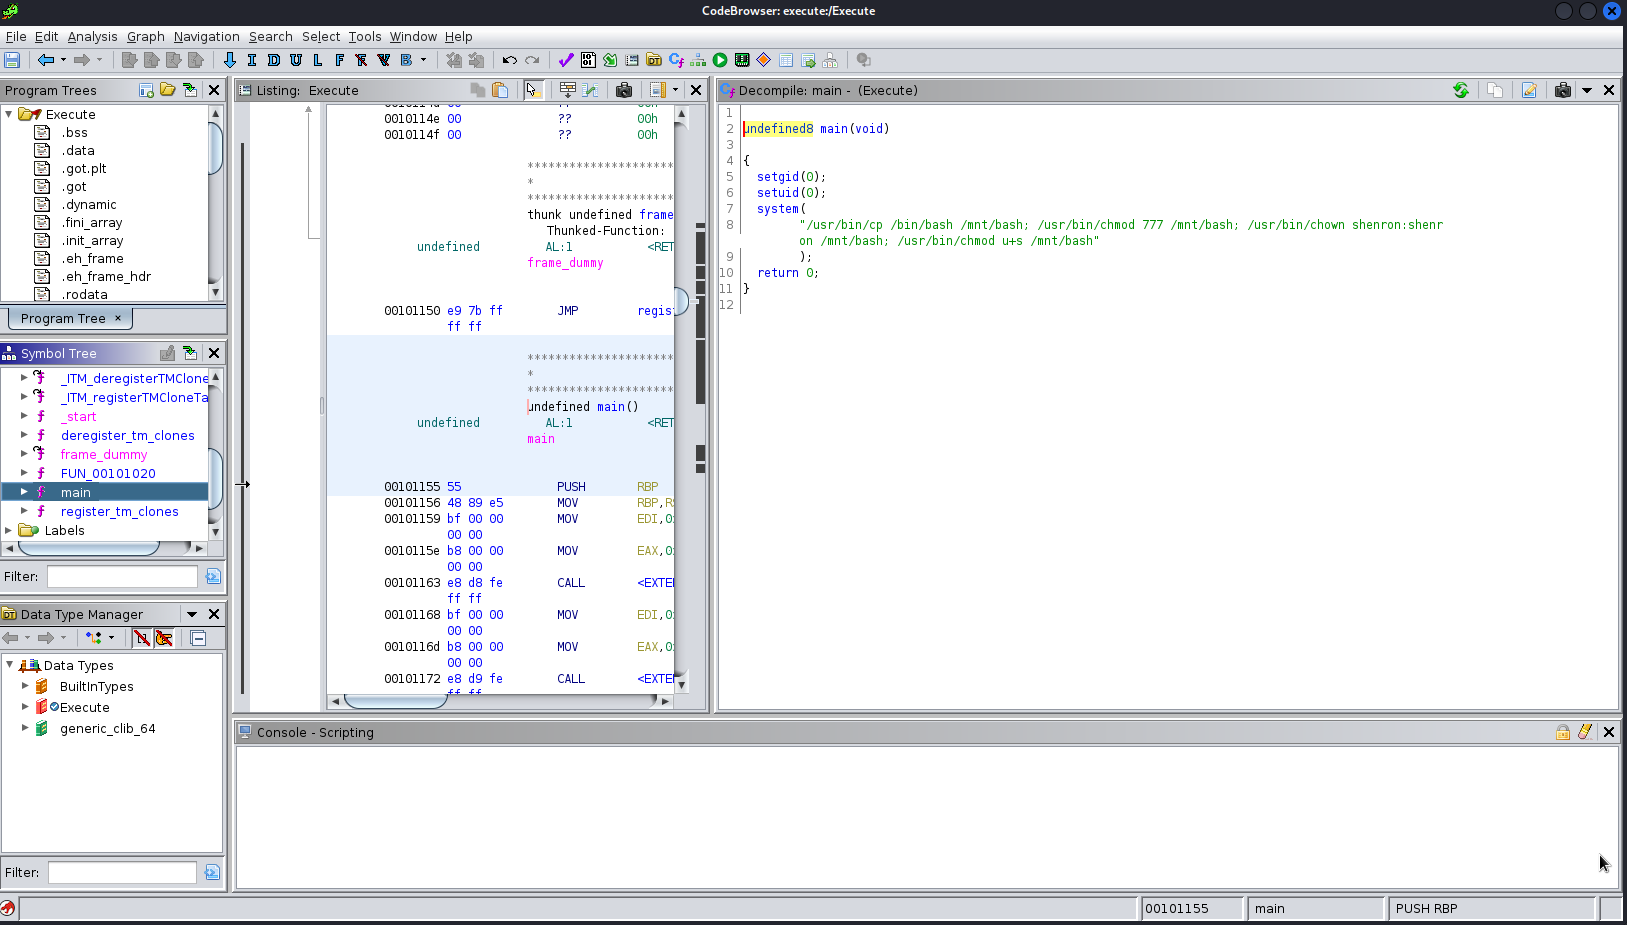Navigate to next Label (L icon)
The height and width of the screenshot is (925, 1627).
pos(318,60)
